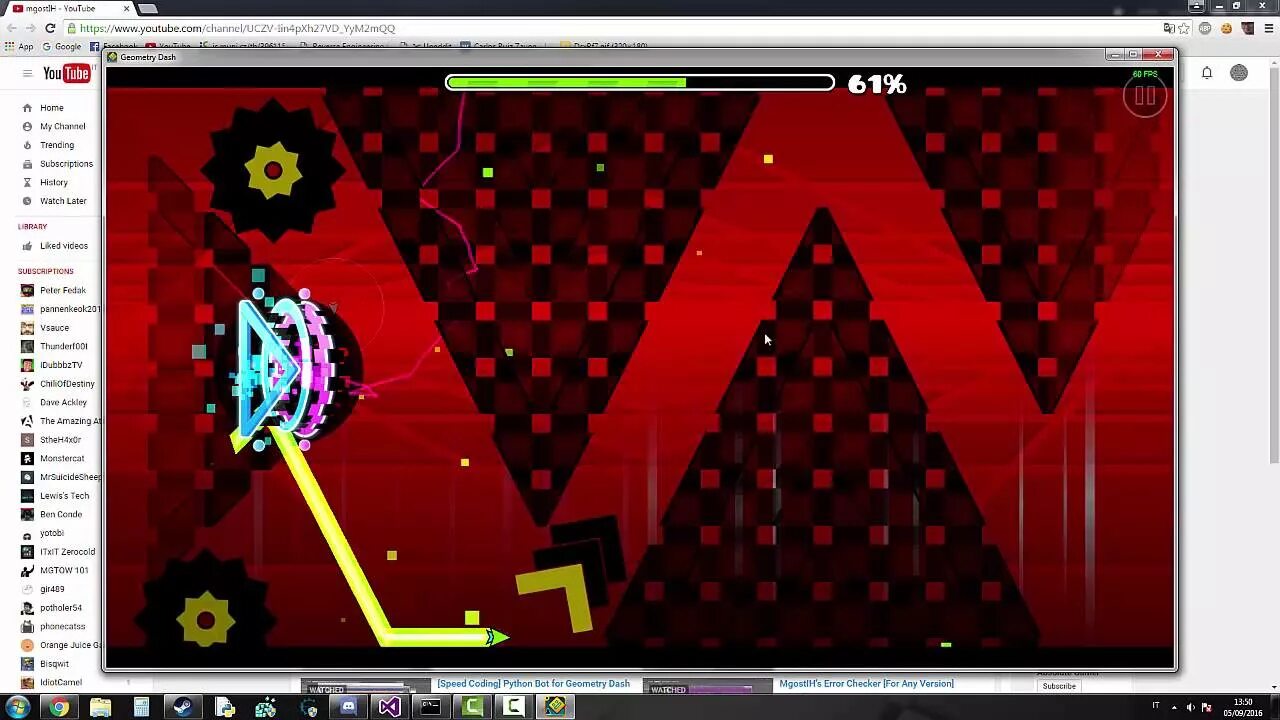Open Thunderf00t subscription channel
This screenshot has width=1280, height=720.
tap(64, 346)
